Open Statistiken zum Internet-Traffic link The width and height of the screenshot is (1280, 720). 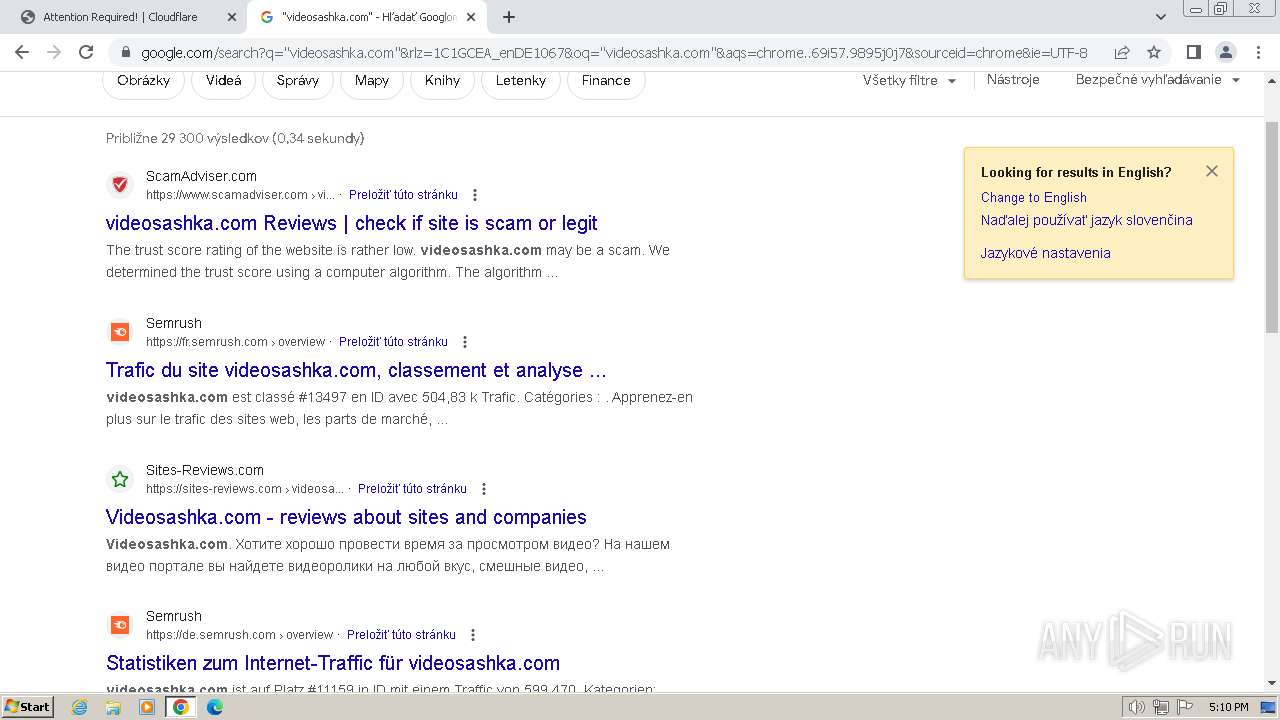tap(333, 663)
